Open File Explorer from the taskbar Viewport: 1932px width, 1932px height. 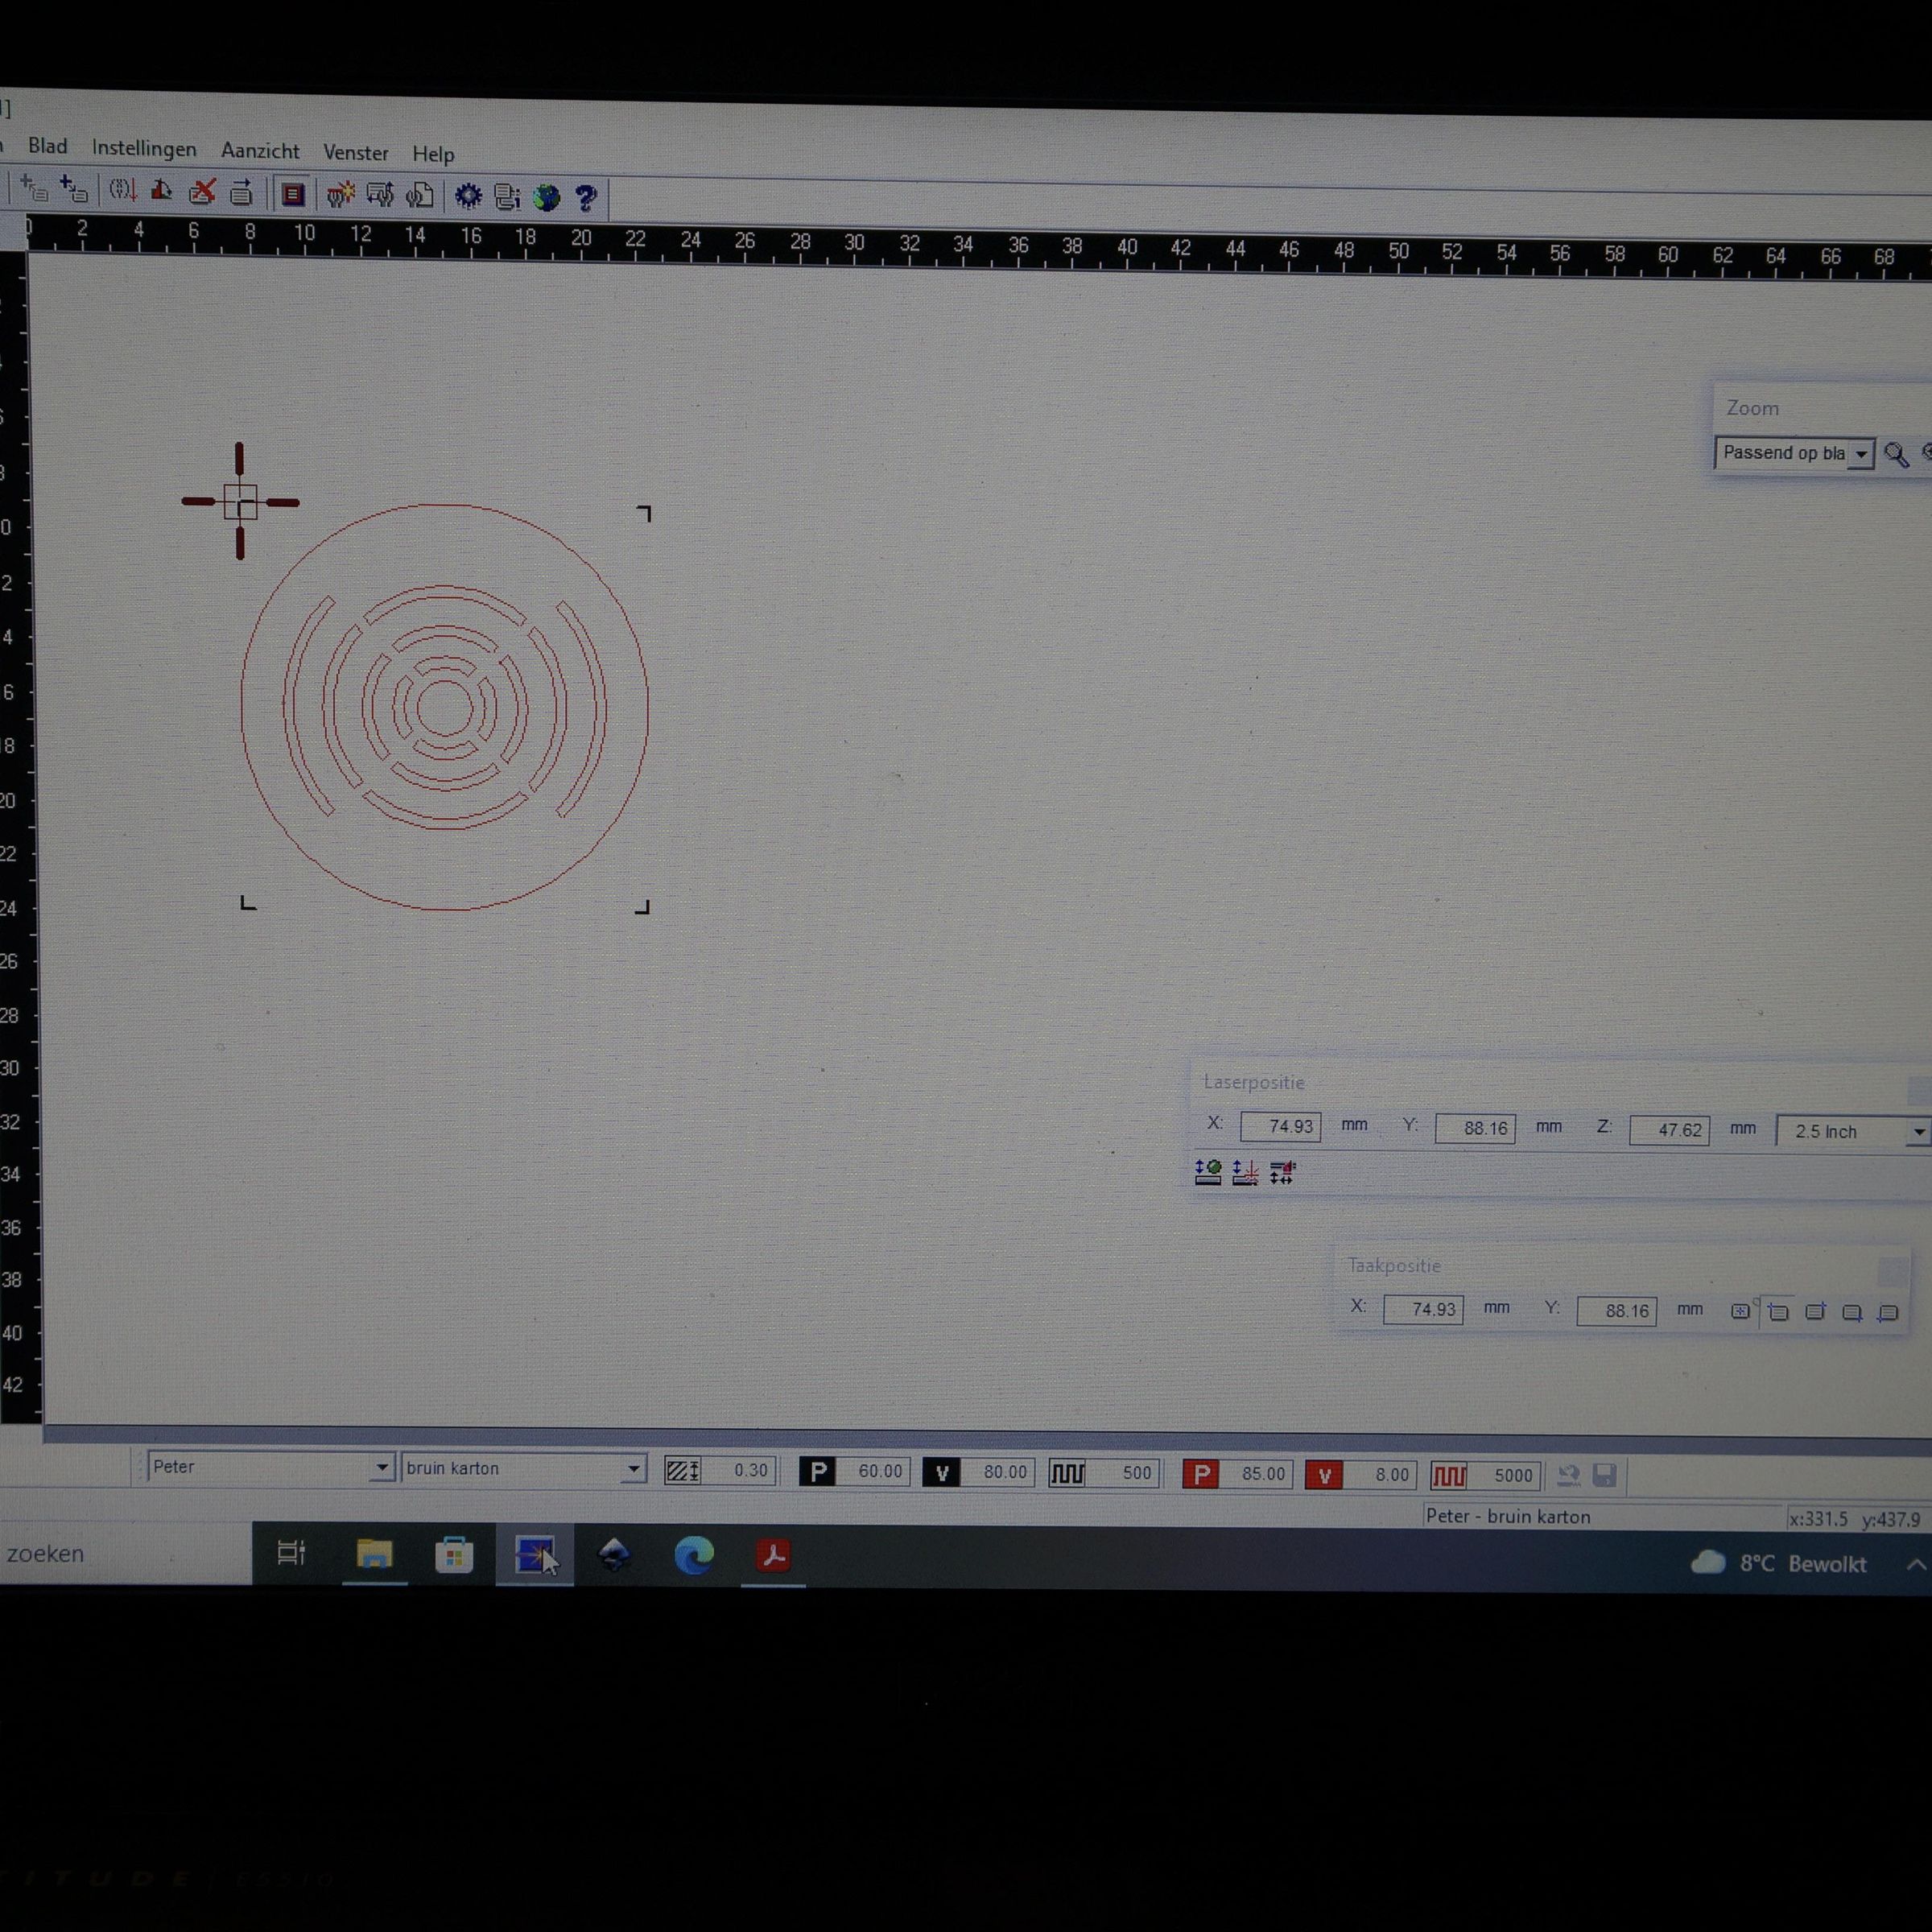click(374, 1555)
